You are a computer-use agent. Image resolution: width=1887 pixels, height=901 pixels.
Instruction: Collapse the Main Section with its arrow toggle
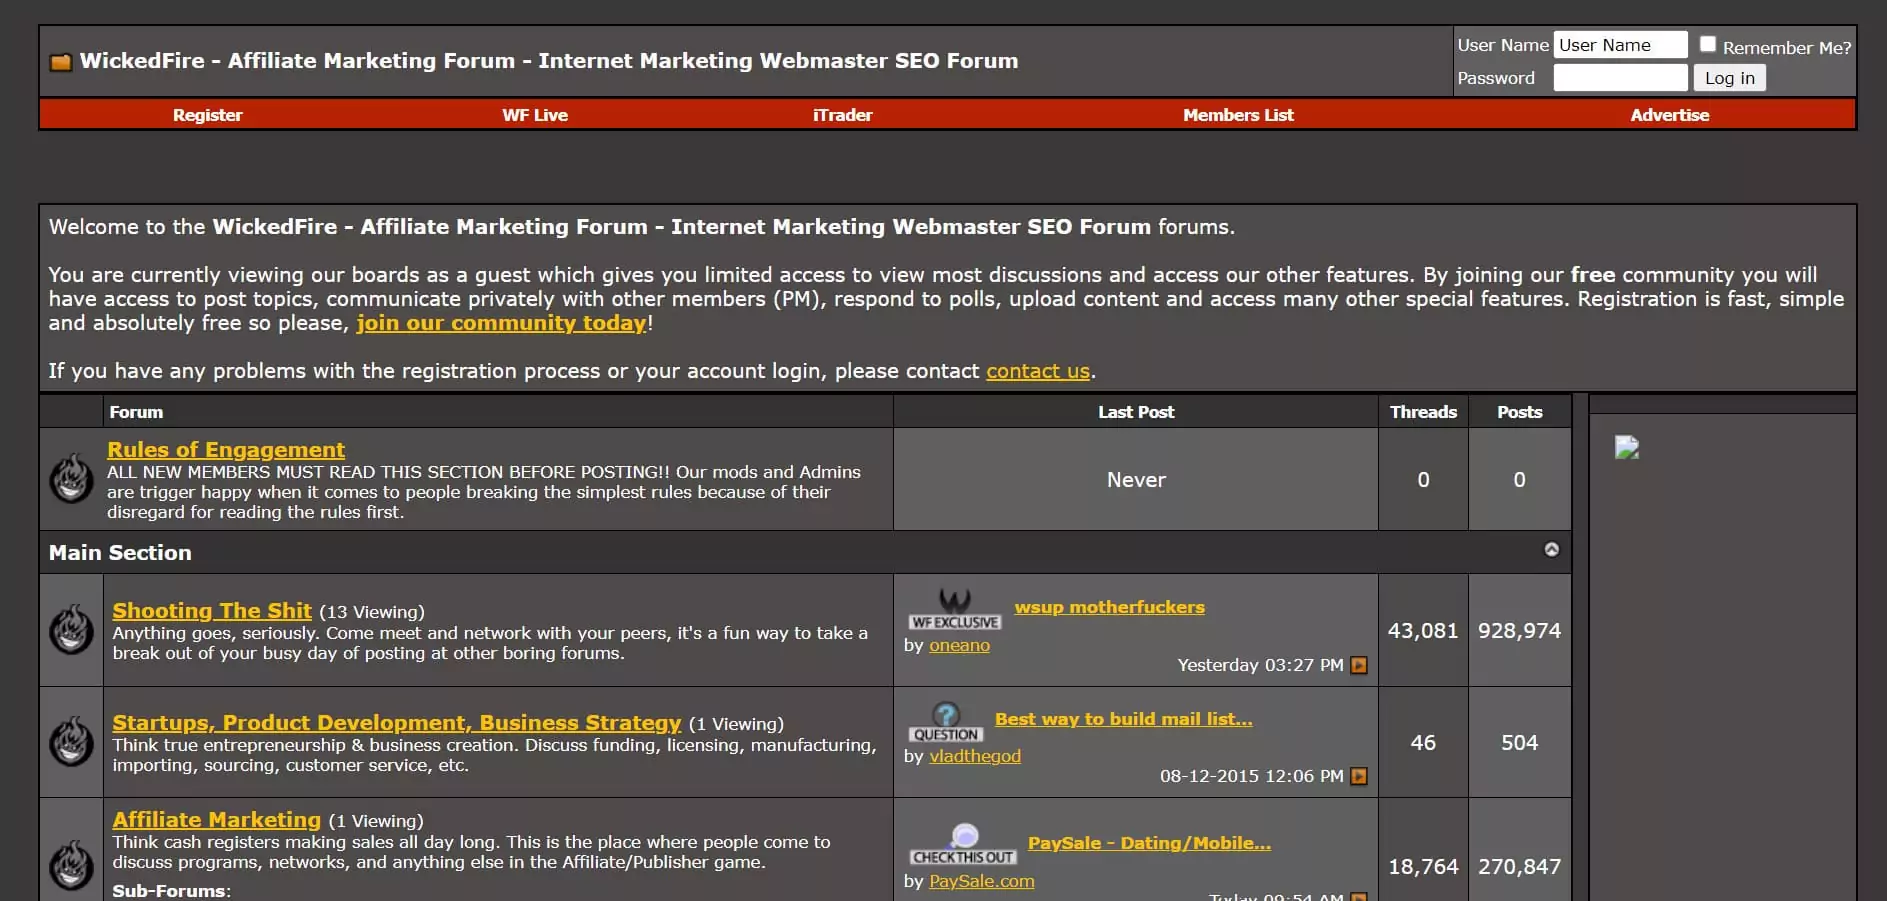[x=1552, y=549]
